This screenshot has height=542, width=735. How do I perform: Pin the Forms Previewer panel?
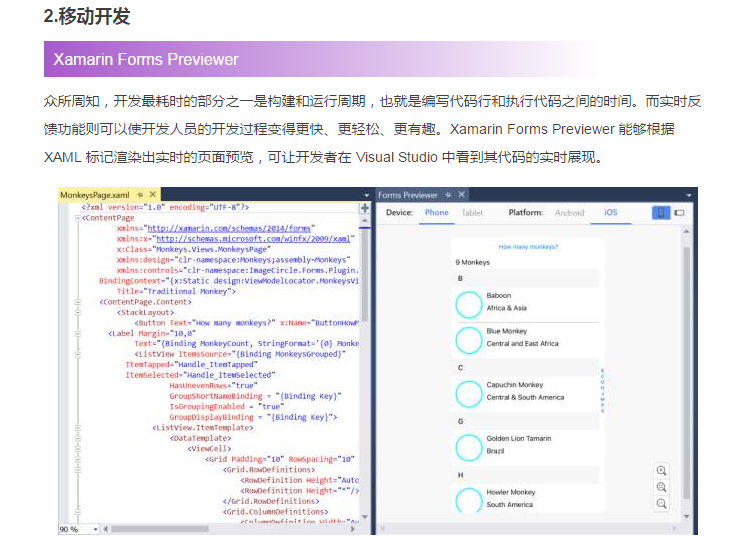tap(448, 195)
